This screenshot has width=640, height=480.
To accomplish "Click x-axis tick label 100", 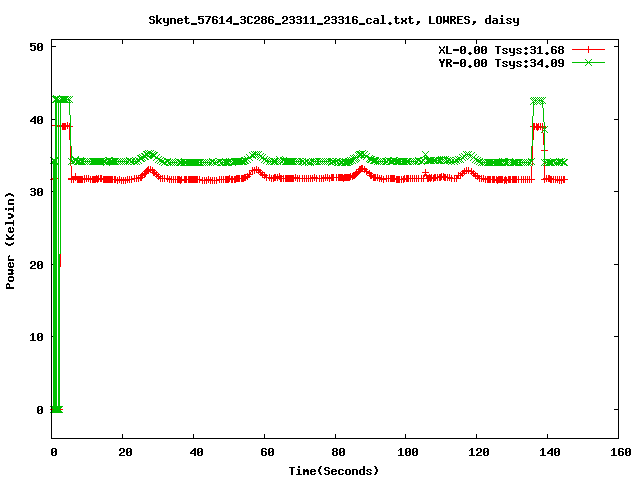I will [408, 452].
